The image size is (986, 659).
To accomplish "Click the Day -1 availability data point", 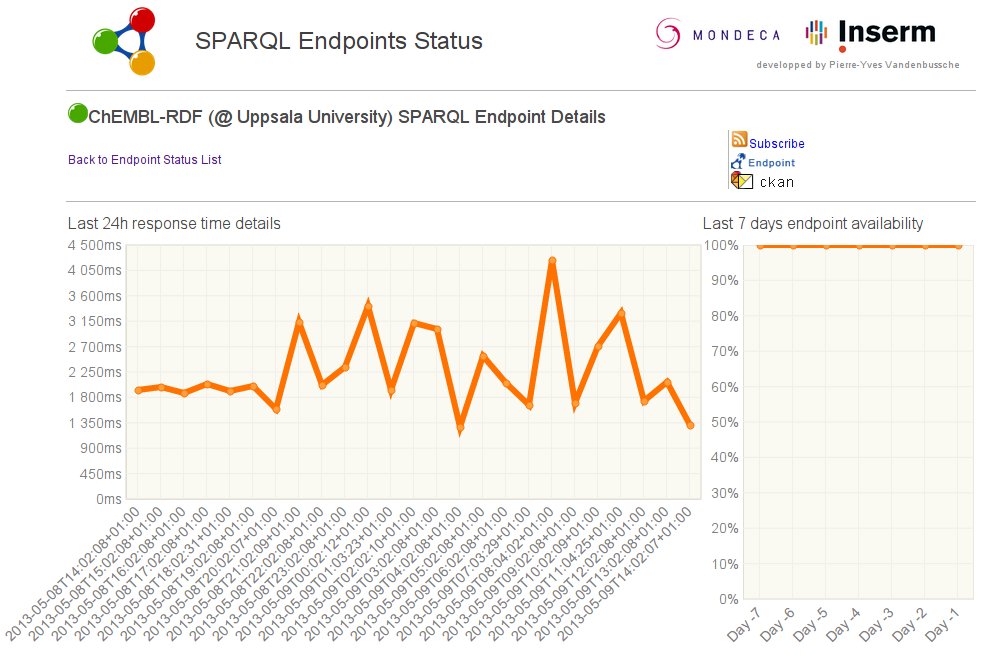I will coord(958,246).
